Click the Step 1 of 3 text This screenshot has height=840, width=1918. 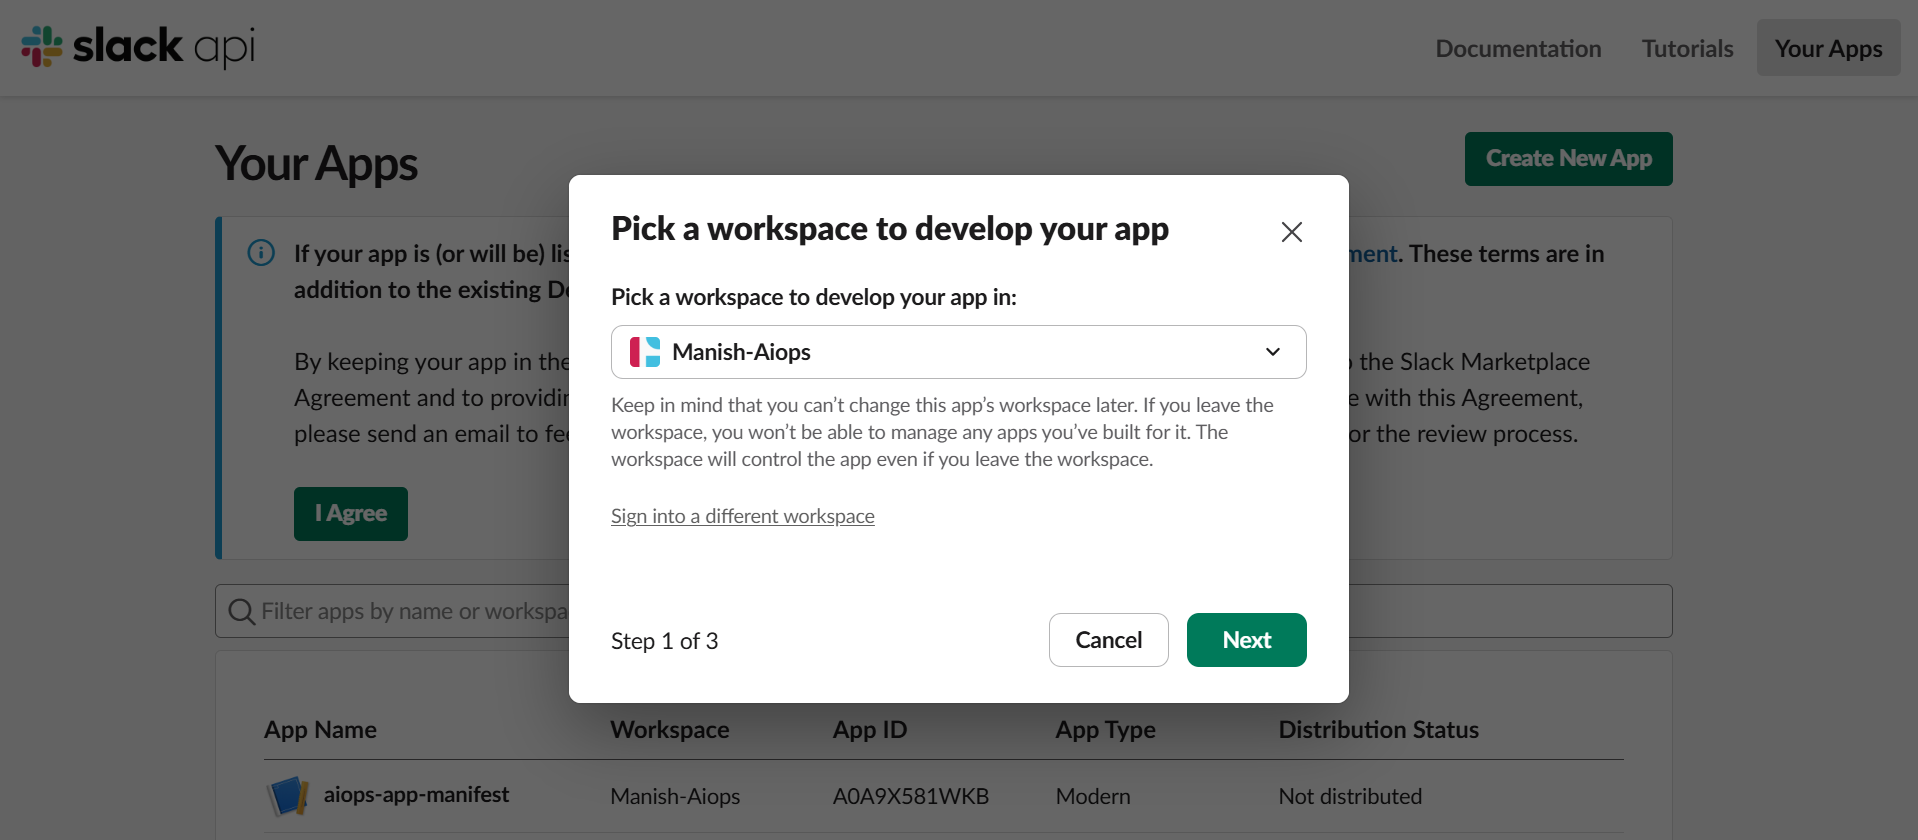pyautogui.click(x=665, y=641)
